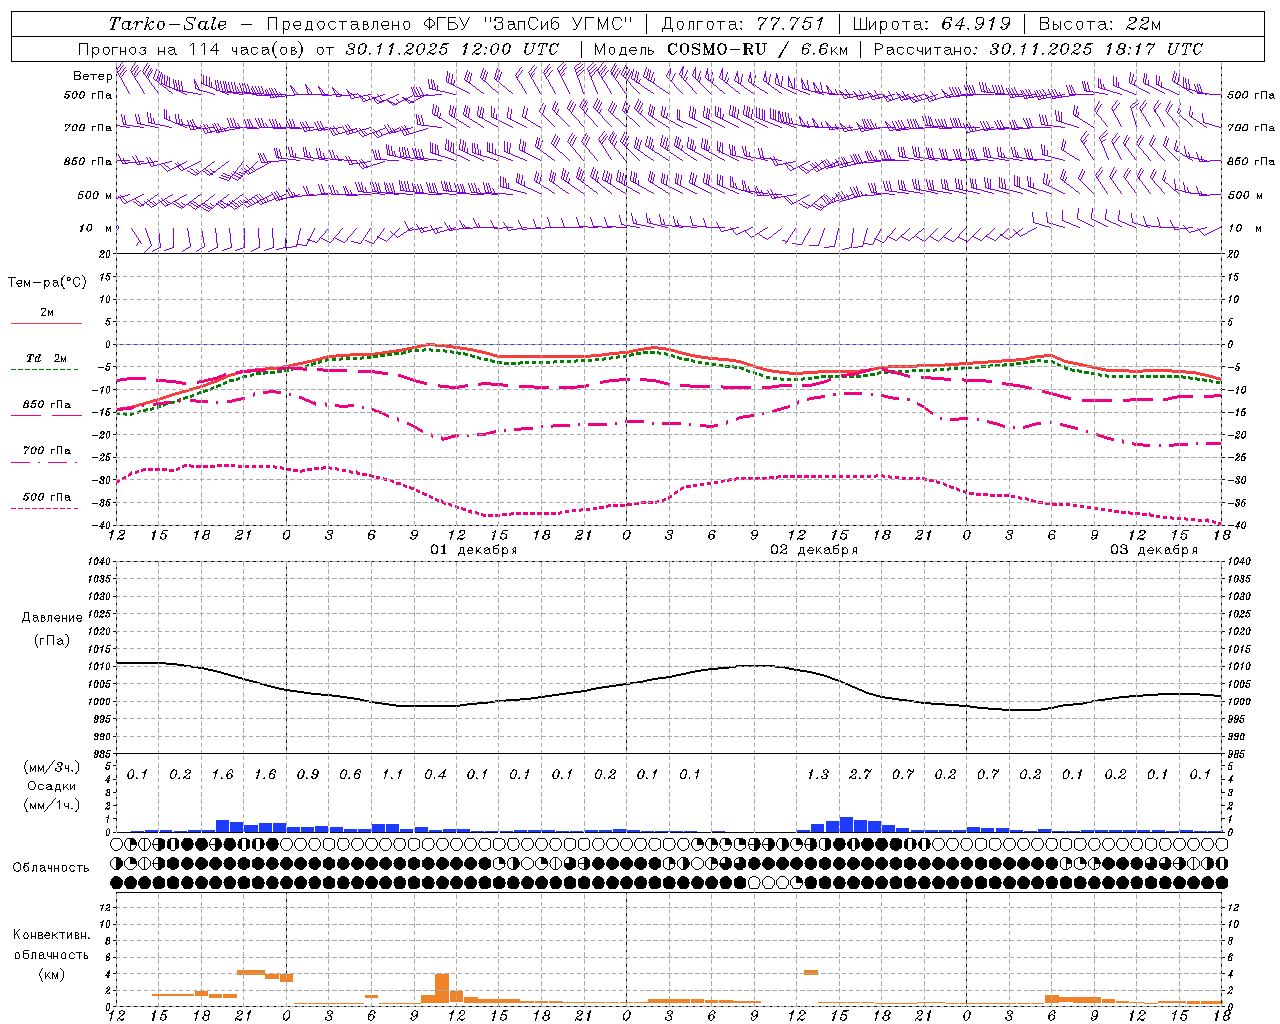
Task: Click the '0.9' three-hour precipitation value
Action: (308, 774)
